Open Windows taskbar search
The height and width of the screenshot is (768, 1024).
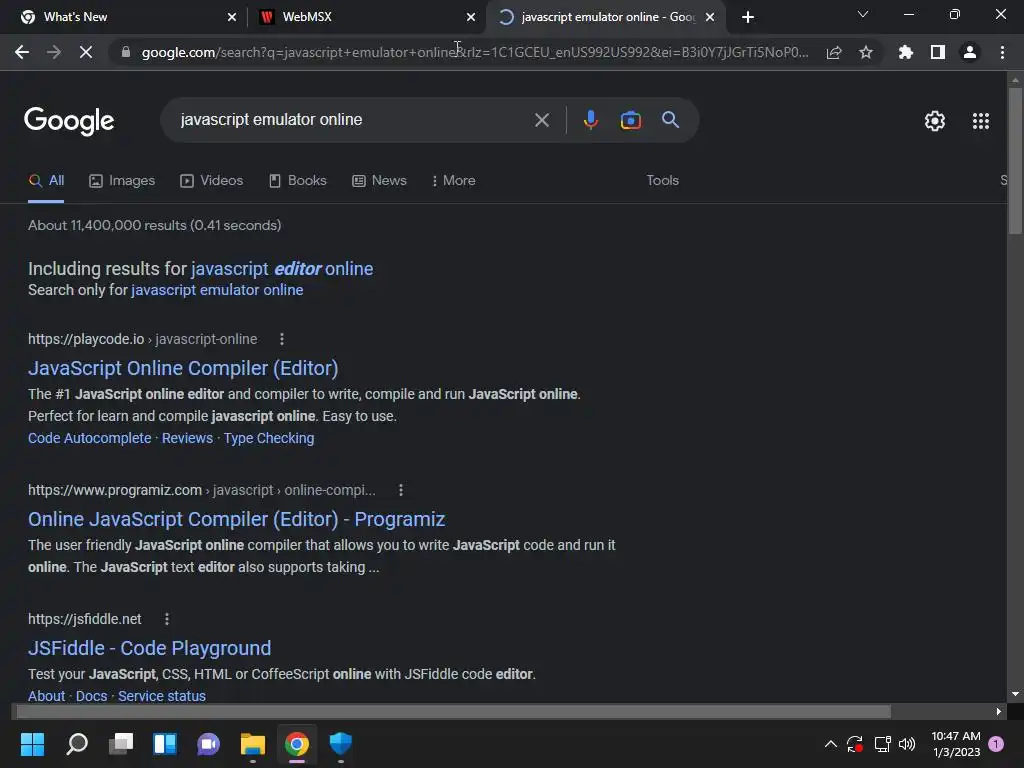tap(76, 744)
